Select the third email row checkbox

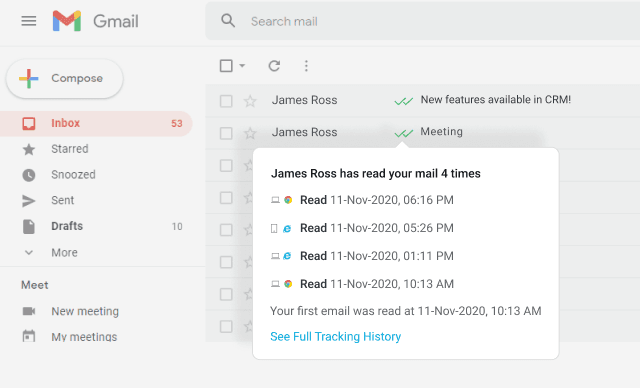pyautogui.click(x=226, y=166)
